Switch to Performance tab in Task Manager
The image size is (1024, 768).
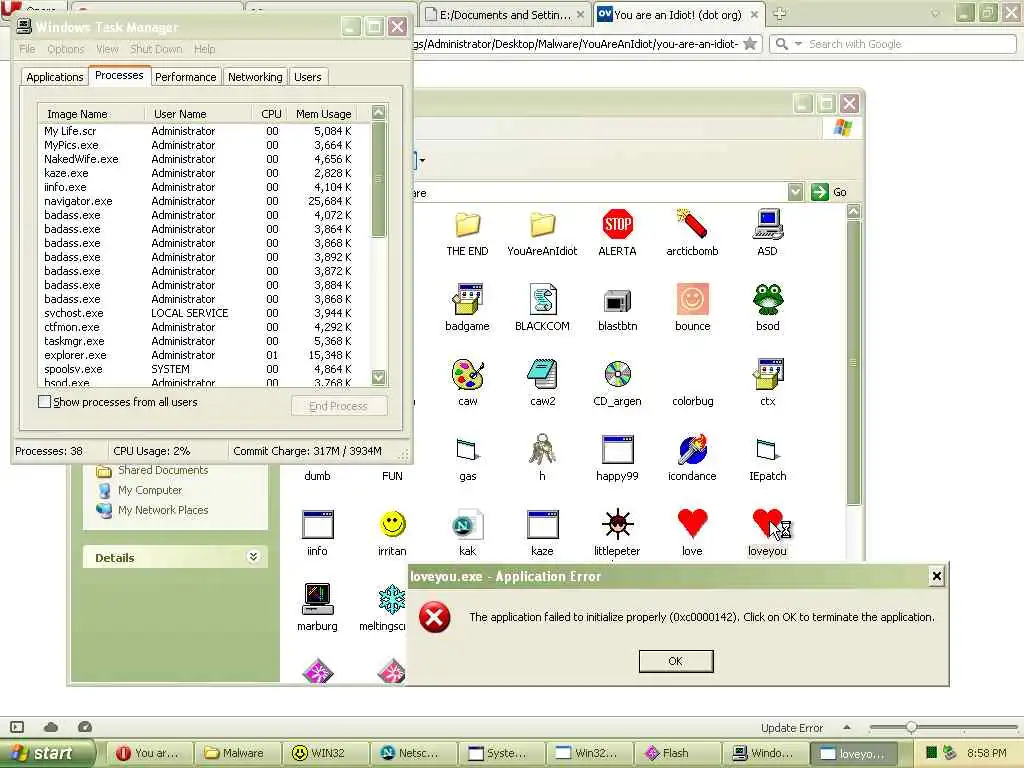pyautogui.click(x=185, y=77)
